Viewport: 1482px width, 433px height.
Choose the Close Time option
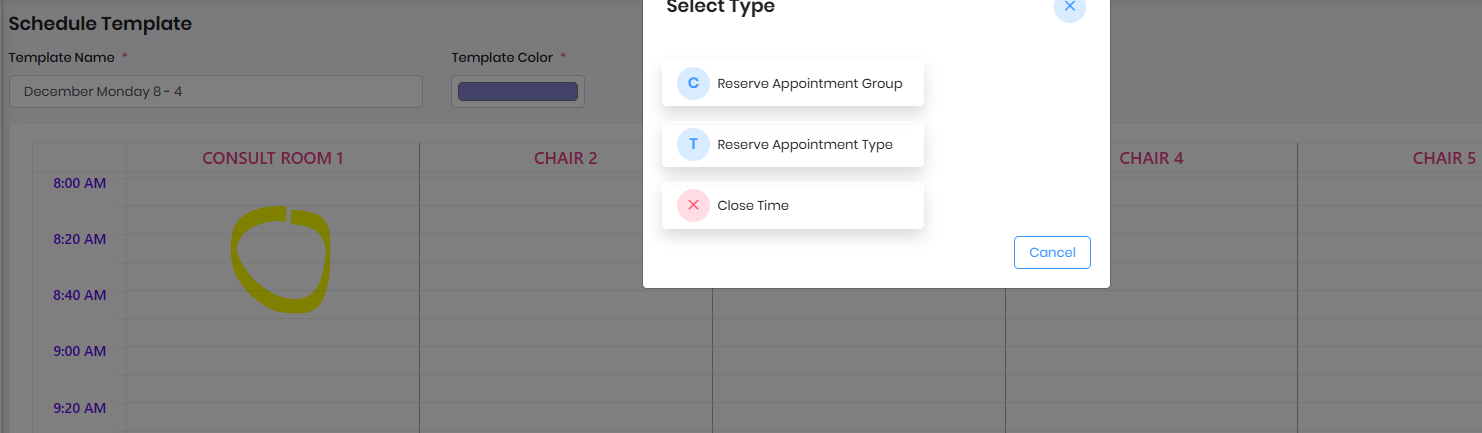tap(753, 206)
